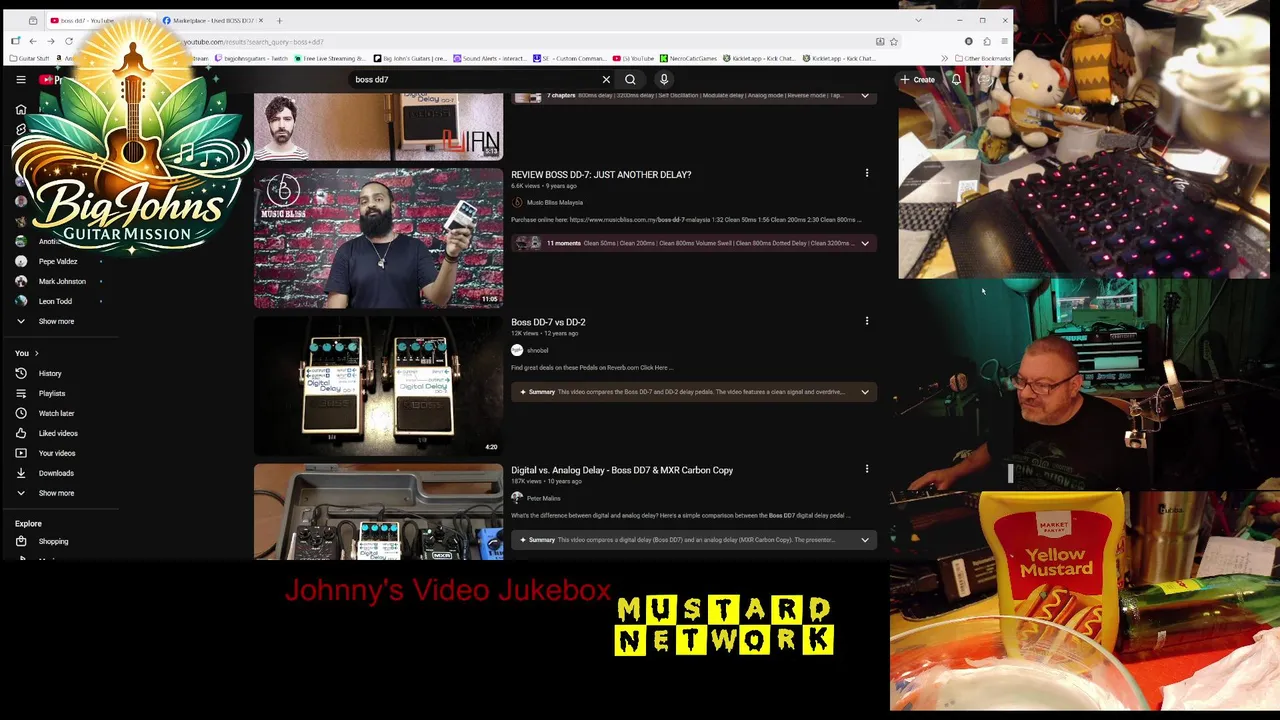The height and width of the screenshot is (720, 1280).
Task: Open more options for Digital vs. Analog Delay
Action: tap(867, 469)
